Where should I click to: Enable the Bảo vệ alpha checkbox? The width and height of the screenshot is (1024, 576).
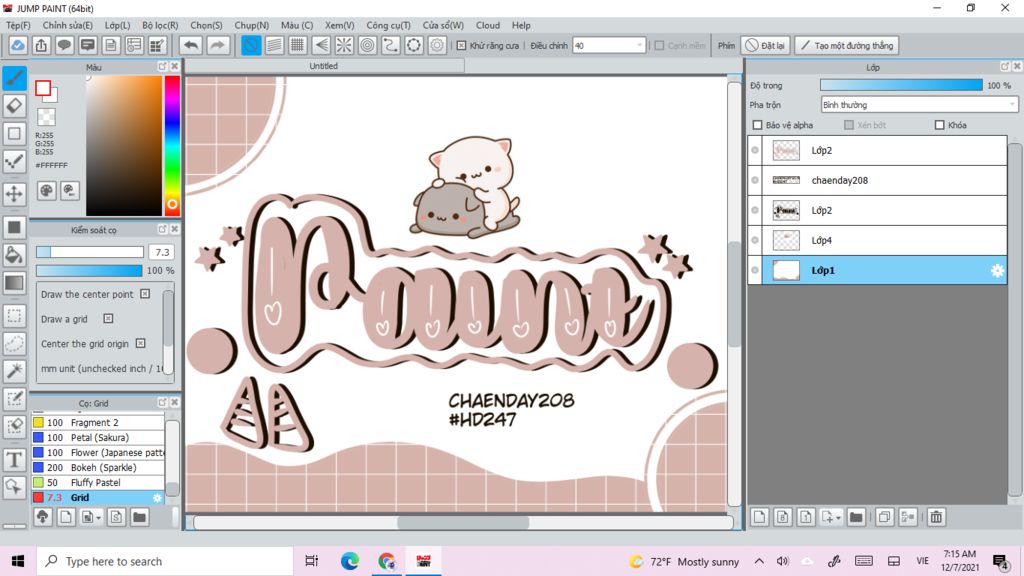point(758,125)
